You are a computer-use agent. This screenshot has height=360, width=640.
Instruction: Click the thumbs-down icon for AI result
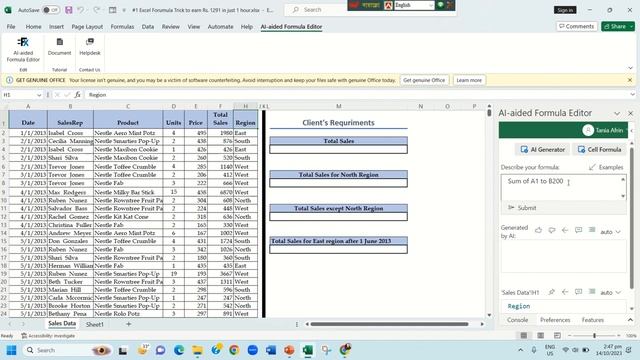tap(552, 230)
